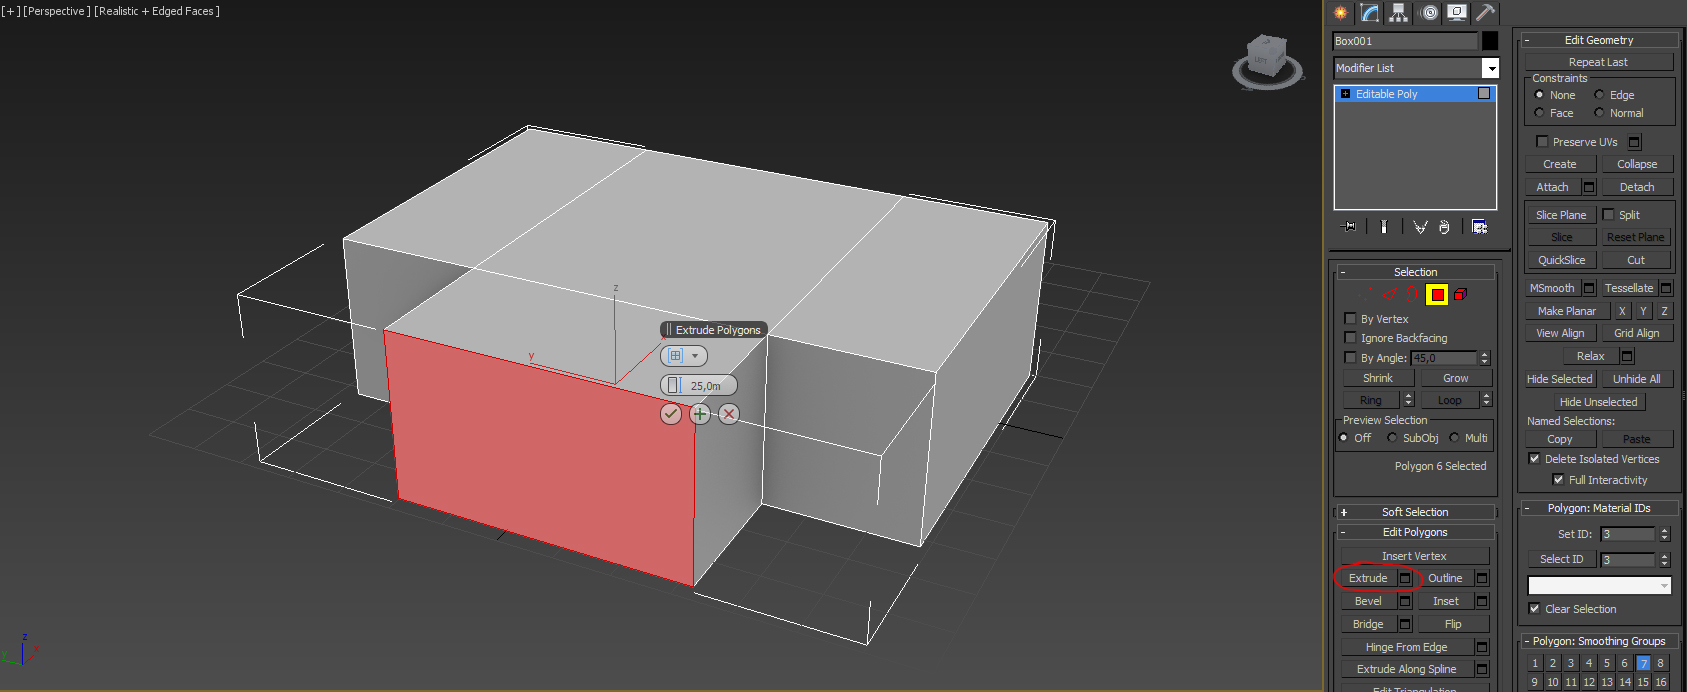Cancel the Extrude Polygons caddy
The height and width of the screenshot is (692, 1687).
(x=729, y=413)
